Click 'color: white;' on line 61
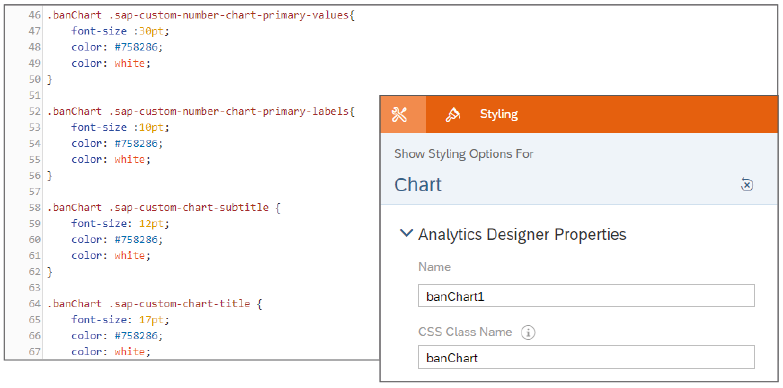The height and width of the screenshot is (388, 783). [x=110, y=255]
